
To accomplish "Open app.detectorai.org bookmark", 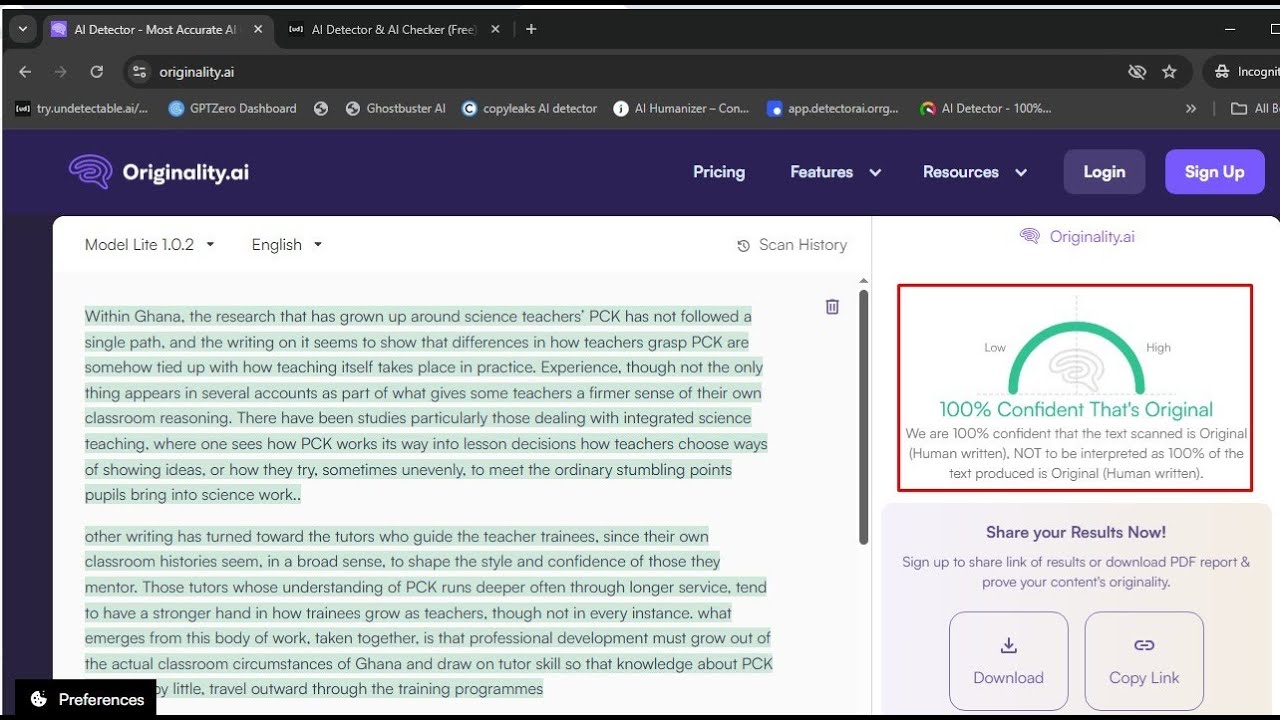I will 833,108.
